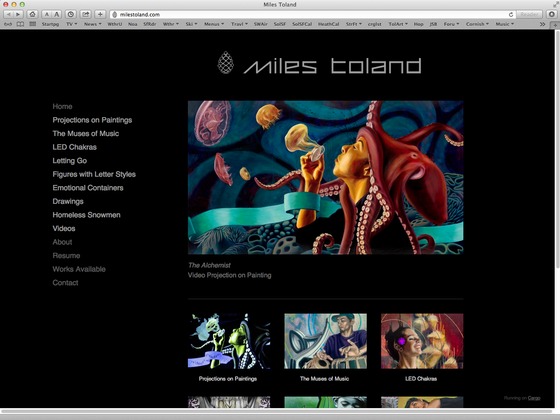The width and height of the screenshot is (560, 420).
Task: Enter full screen with the arrows icon
Action: [555, 4]
